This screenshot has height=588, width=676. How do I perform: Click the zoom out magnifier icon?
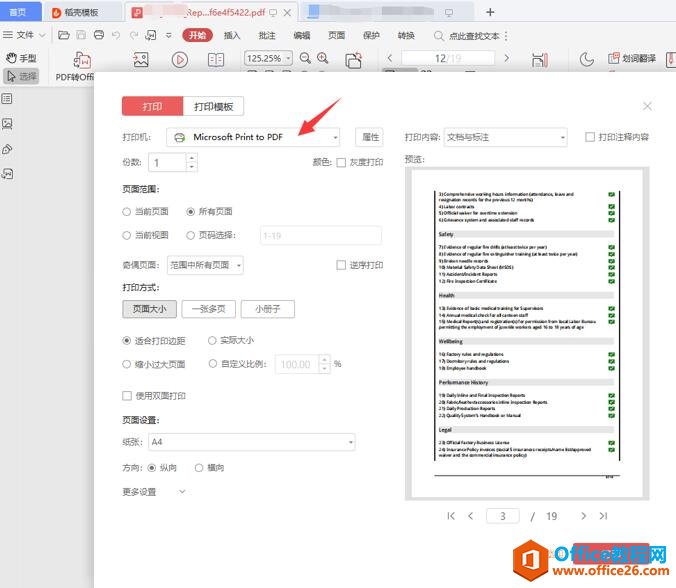coord(305,59)
